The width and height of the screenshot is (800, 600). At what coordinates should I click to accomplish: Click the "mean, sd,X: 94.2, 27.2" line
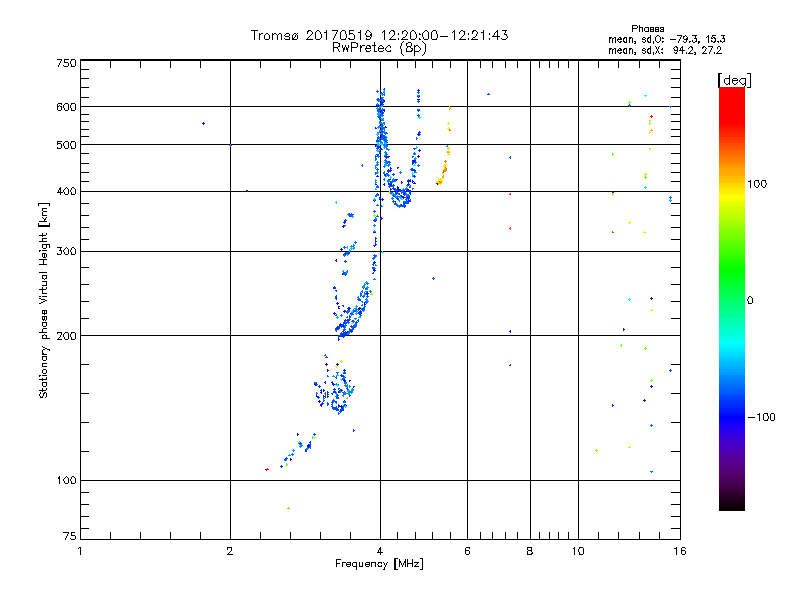[665, 50]
